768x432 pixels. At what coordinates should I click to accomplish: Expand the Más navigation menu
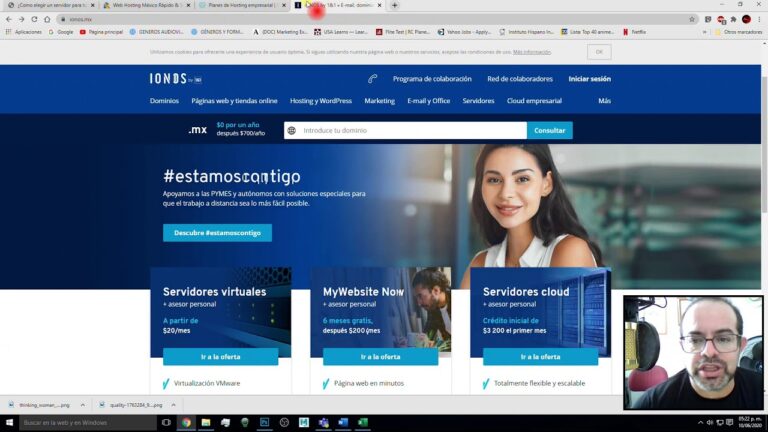604,101
